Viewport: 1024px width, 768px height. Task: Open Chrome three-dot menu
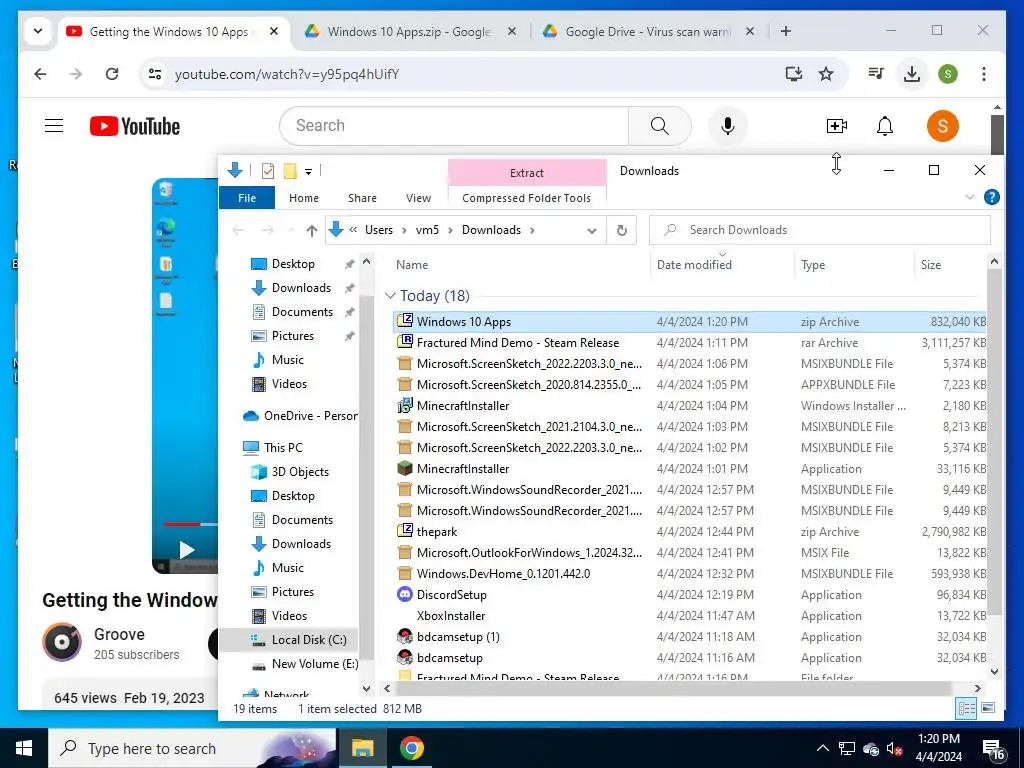pyautogui.click(x=984, y=74)
